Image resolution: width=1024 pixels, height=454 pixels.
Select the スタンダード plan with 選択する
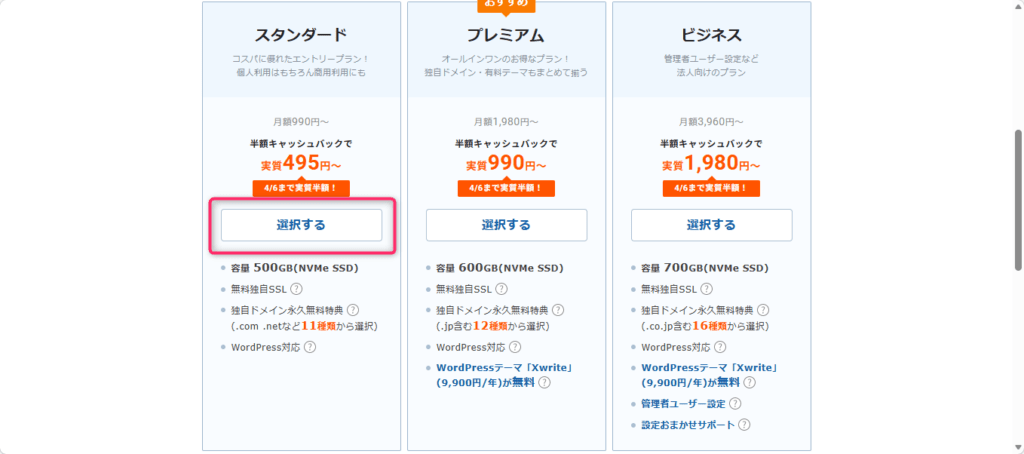point(301,225)
